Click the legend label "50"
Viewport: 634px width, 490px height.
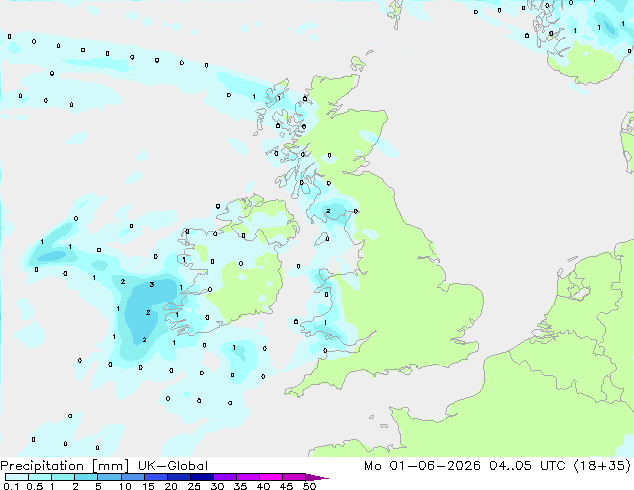coord(310,486)
